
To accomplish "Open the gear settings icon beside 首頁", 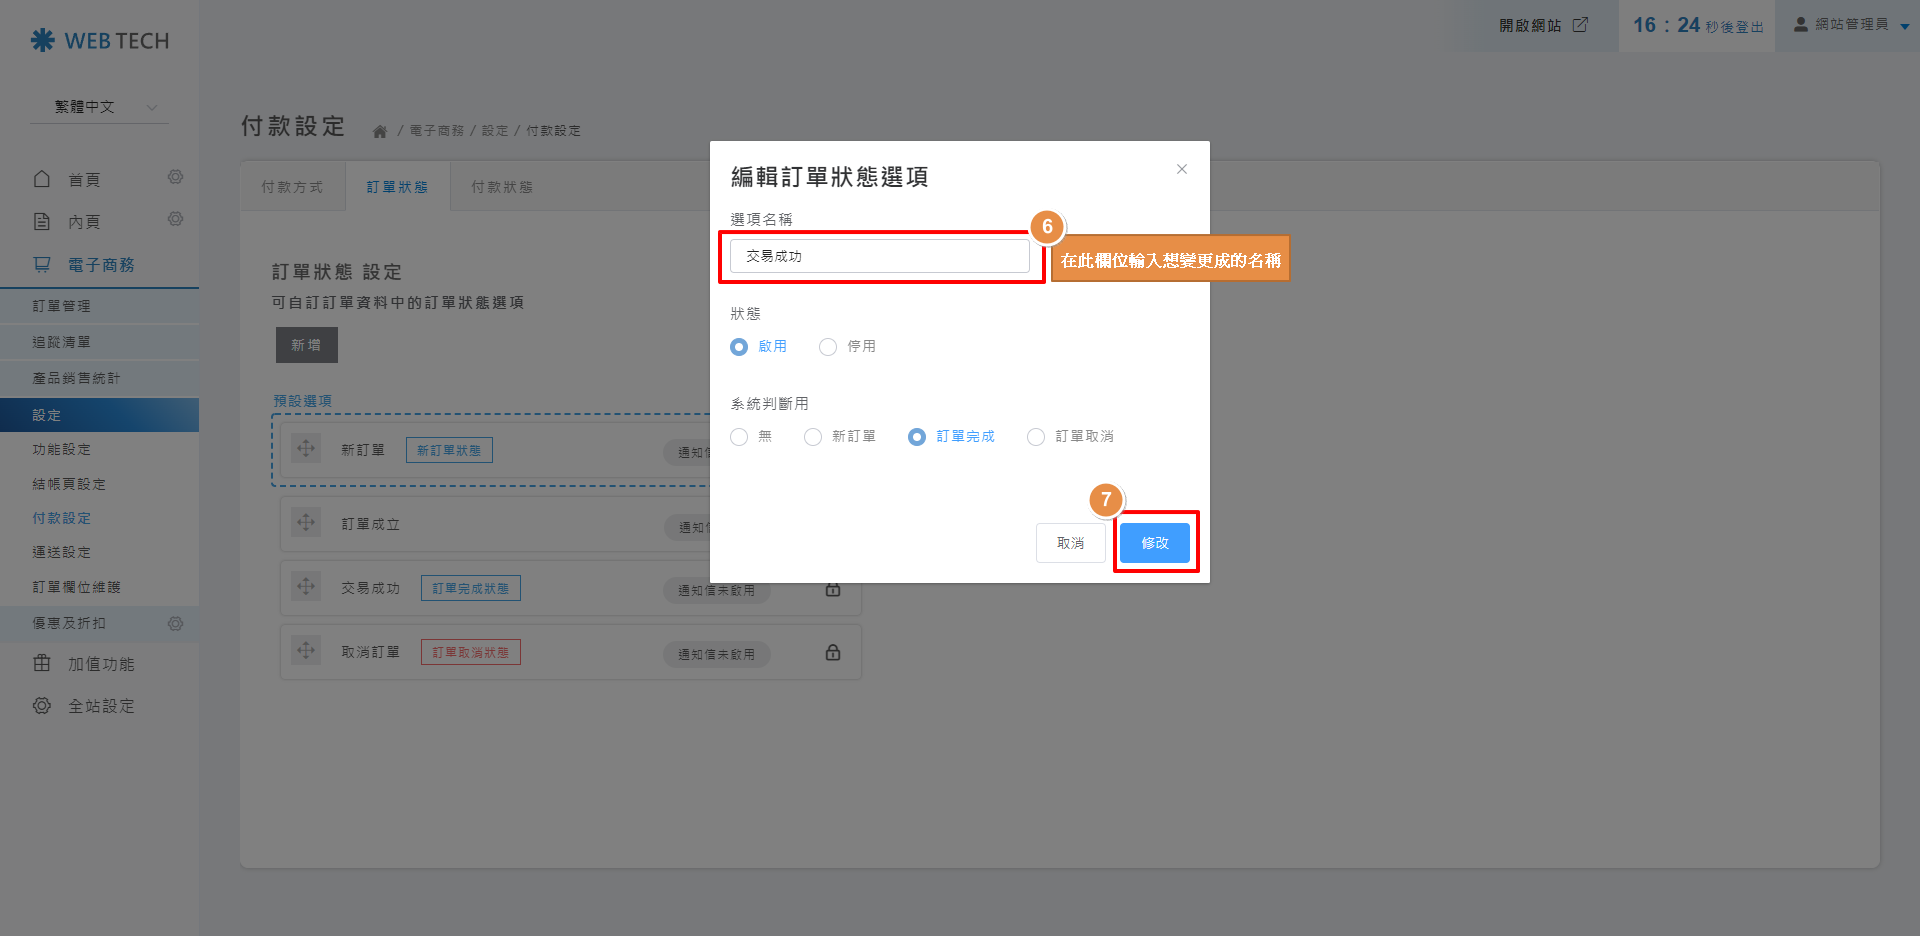I will point(176,177).
